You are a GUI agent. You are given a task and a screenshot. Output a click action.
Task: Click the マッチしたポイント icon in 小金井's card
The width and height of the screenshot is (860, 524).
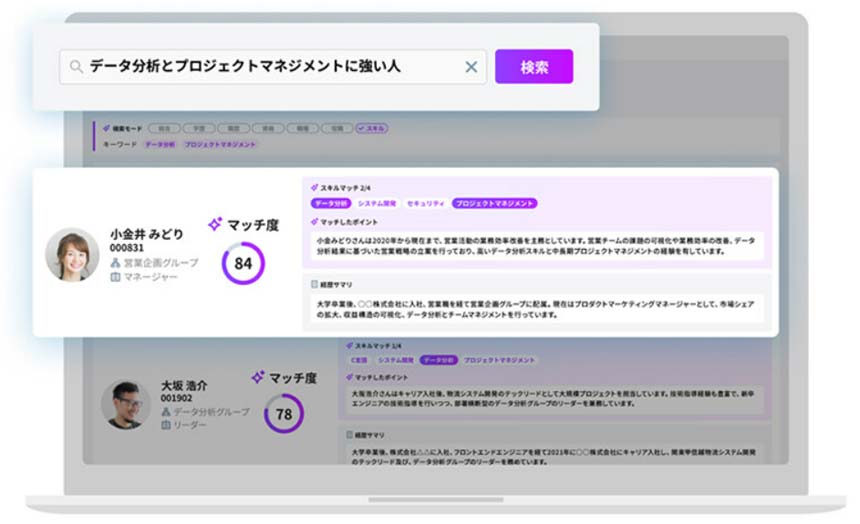coord(314,222)
